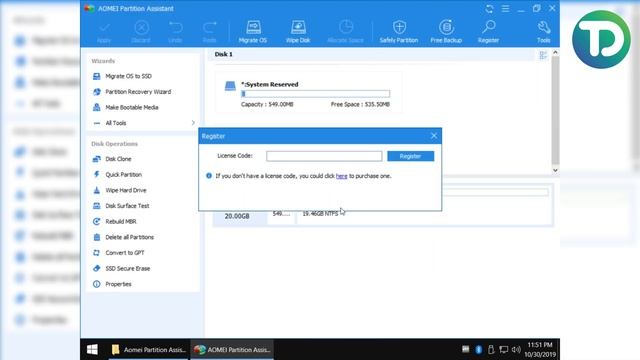Select Wipe Hard Drive operation
The image size is (640, 360).
click(x=126, y=190)
